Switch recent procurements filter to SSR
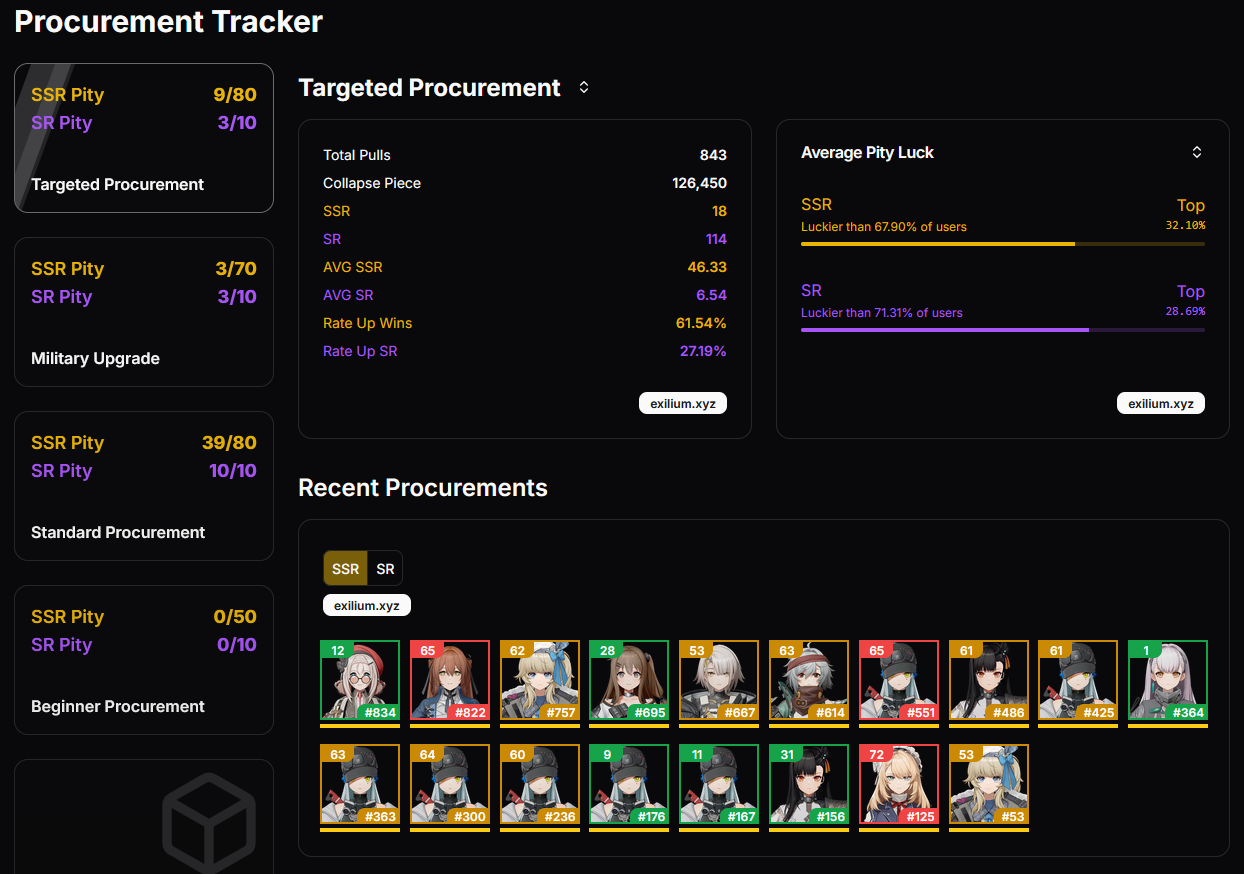The width and height of the screenshot is (1244, 874). click(345, 568)
